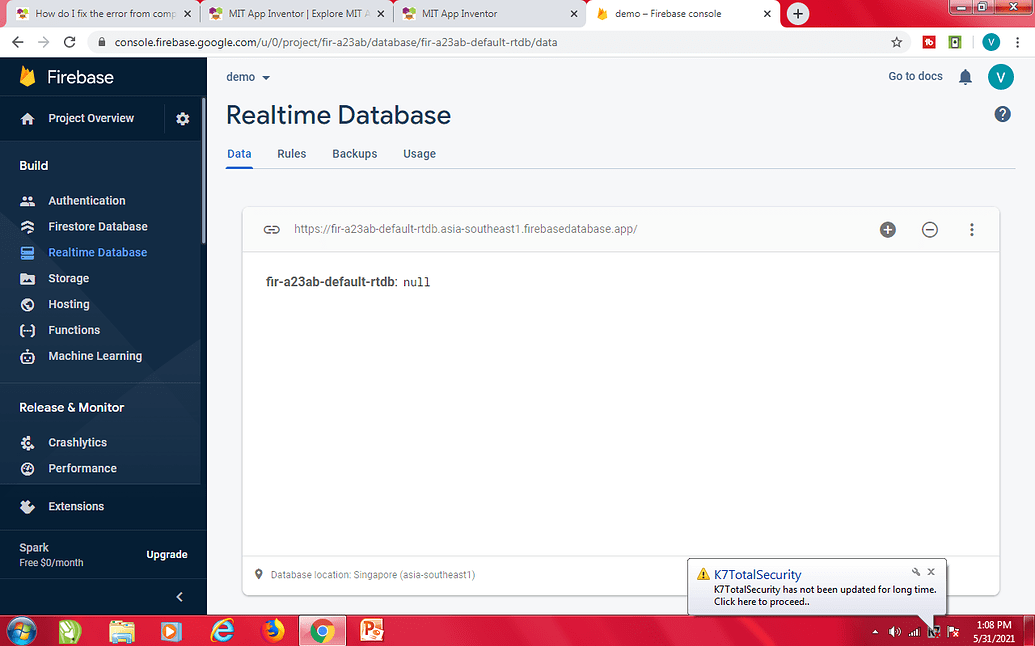The height and width of the screenshot is (646, 1035).
Task: Click the help question mark icon
Action: click(x=1002, y=114)
